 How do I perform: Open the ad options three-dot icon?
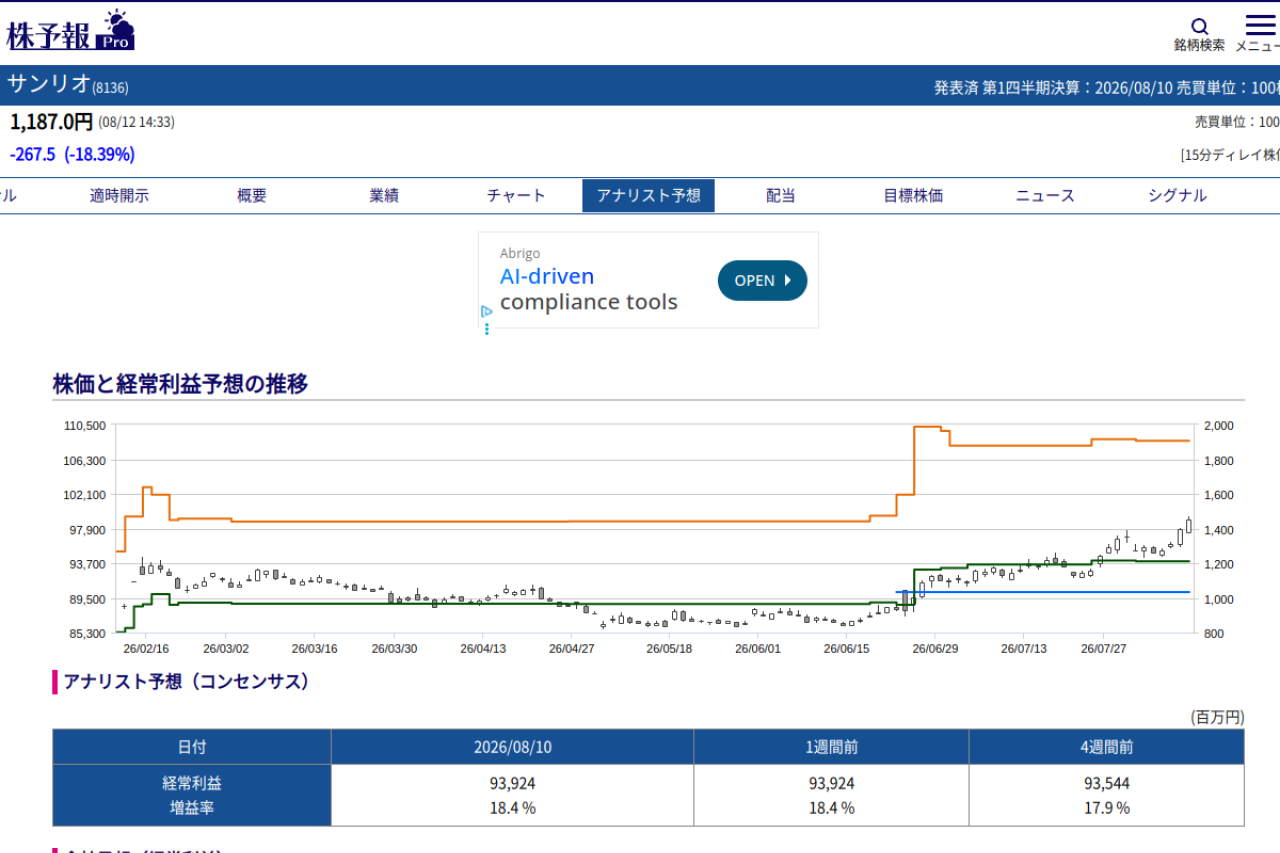[x=487, y=328]
